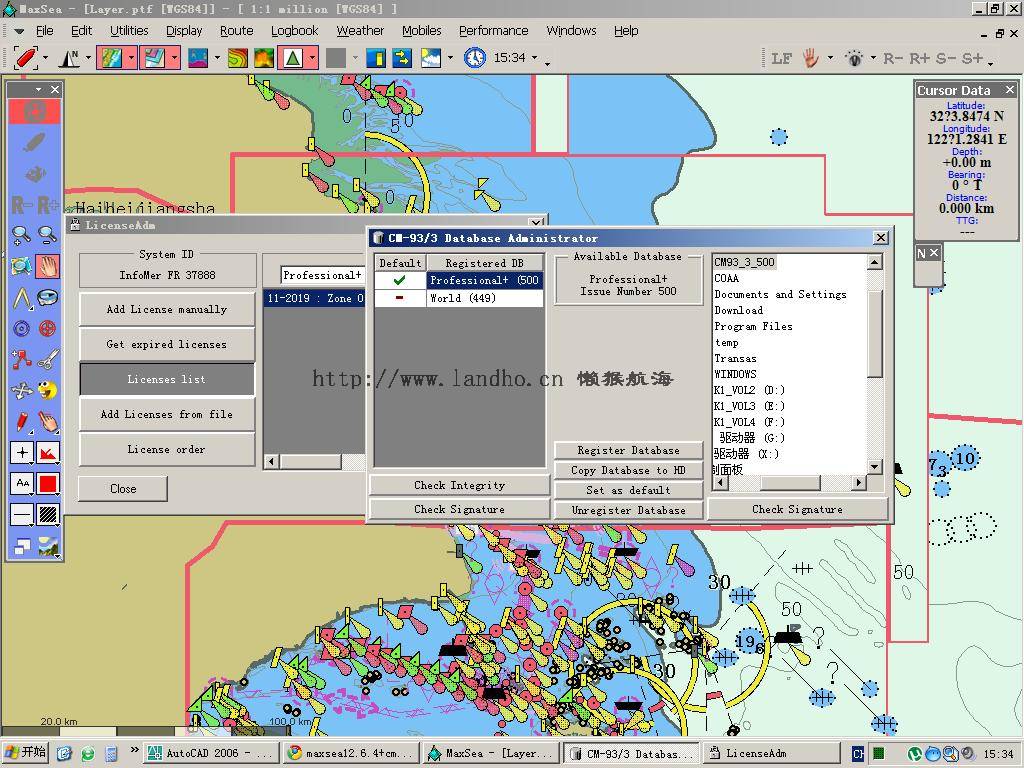Viewport: 1024px width, 768px height.
Task: Toggle the vector chart layer icon
Action: [154, 58]
